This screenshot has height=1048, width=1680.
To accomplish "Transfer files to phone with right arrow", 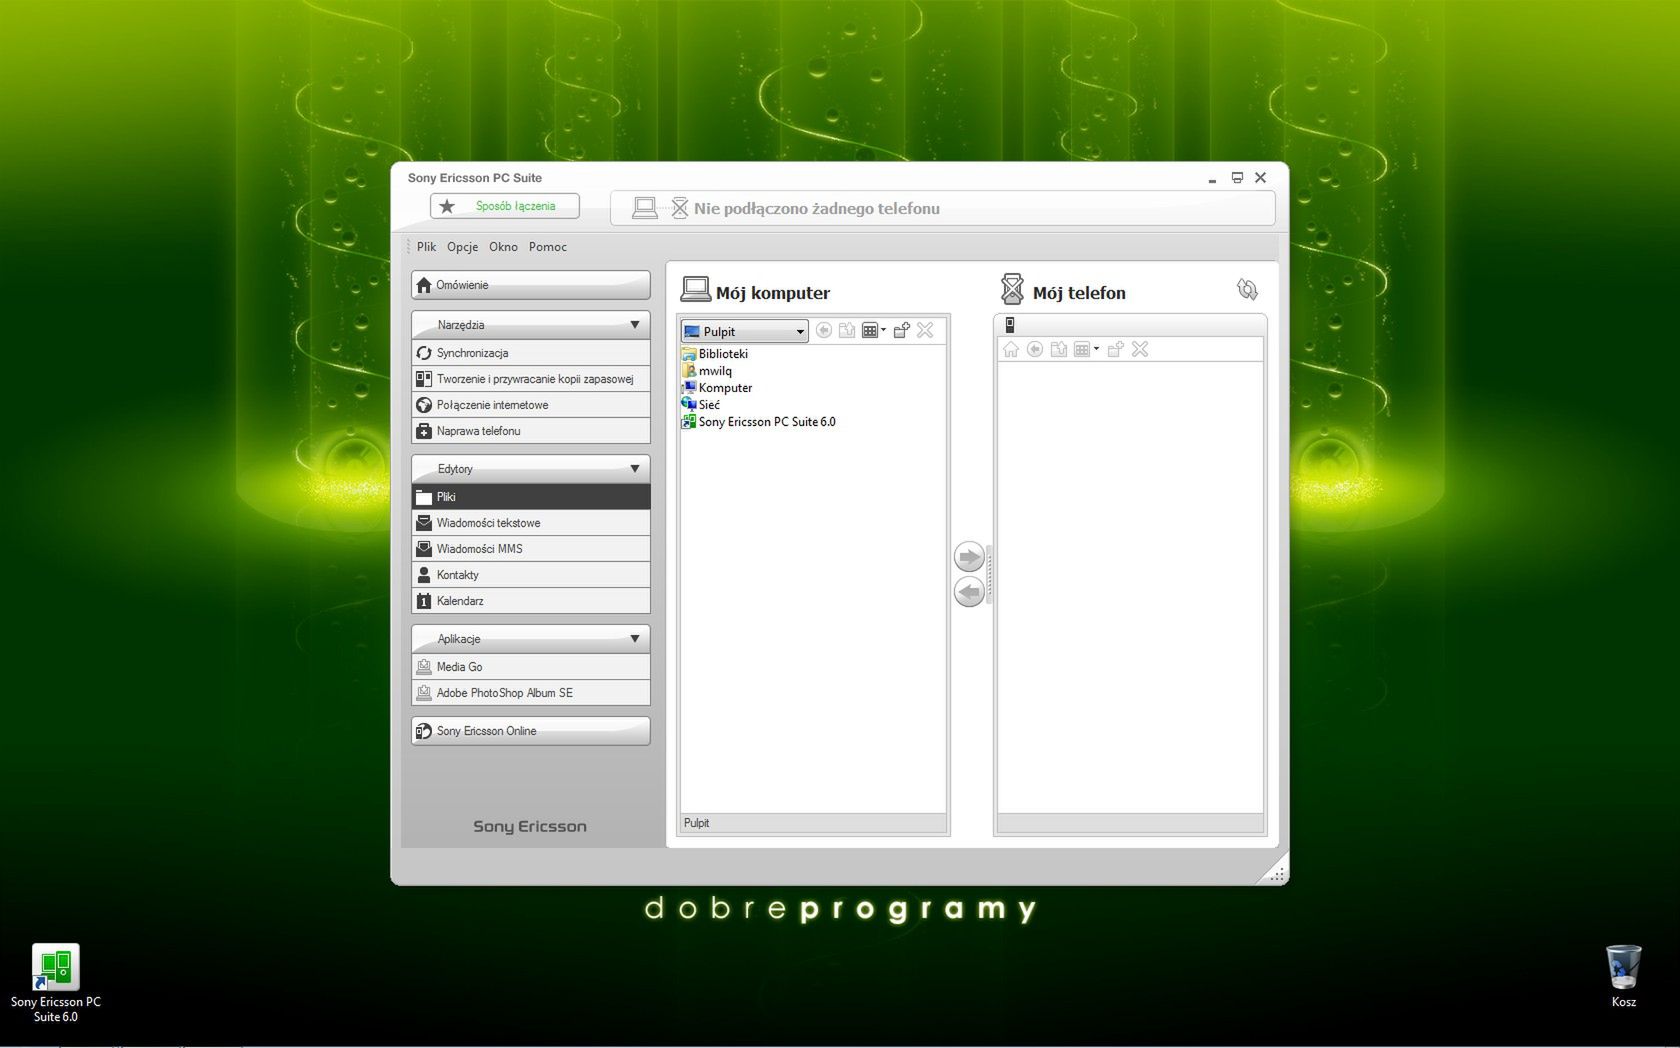I will [x=969, y=557].
